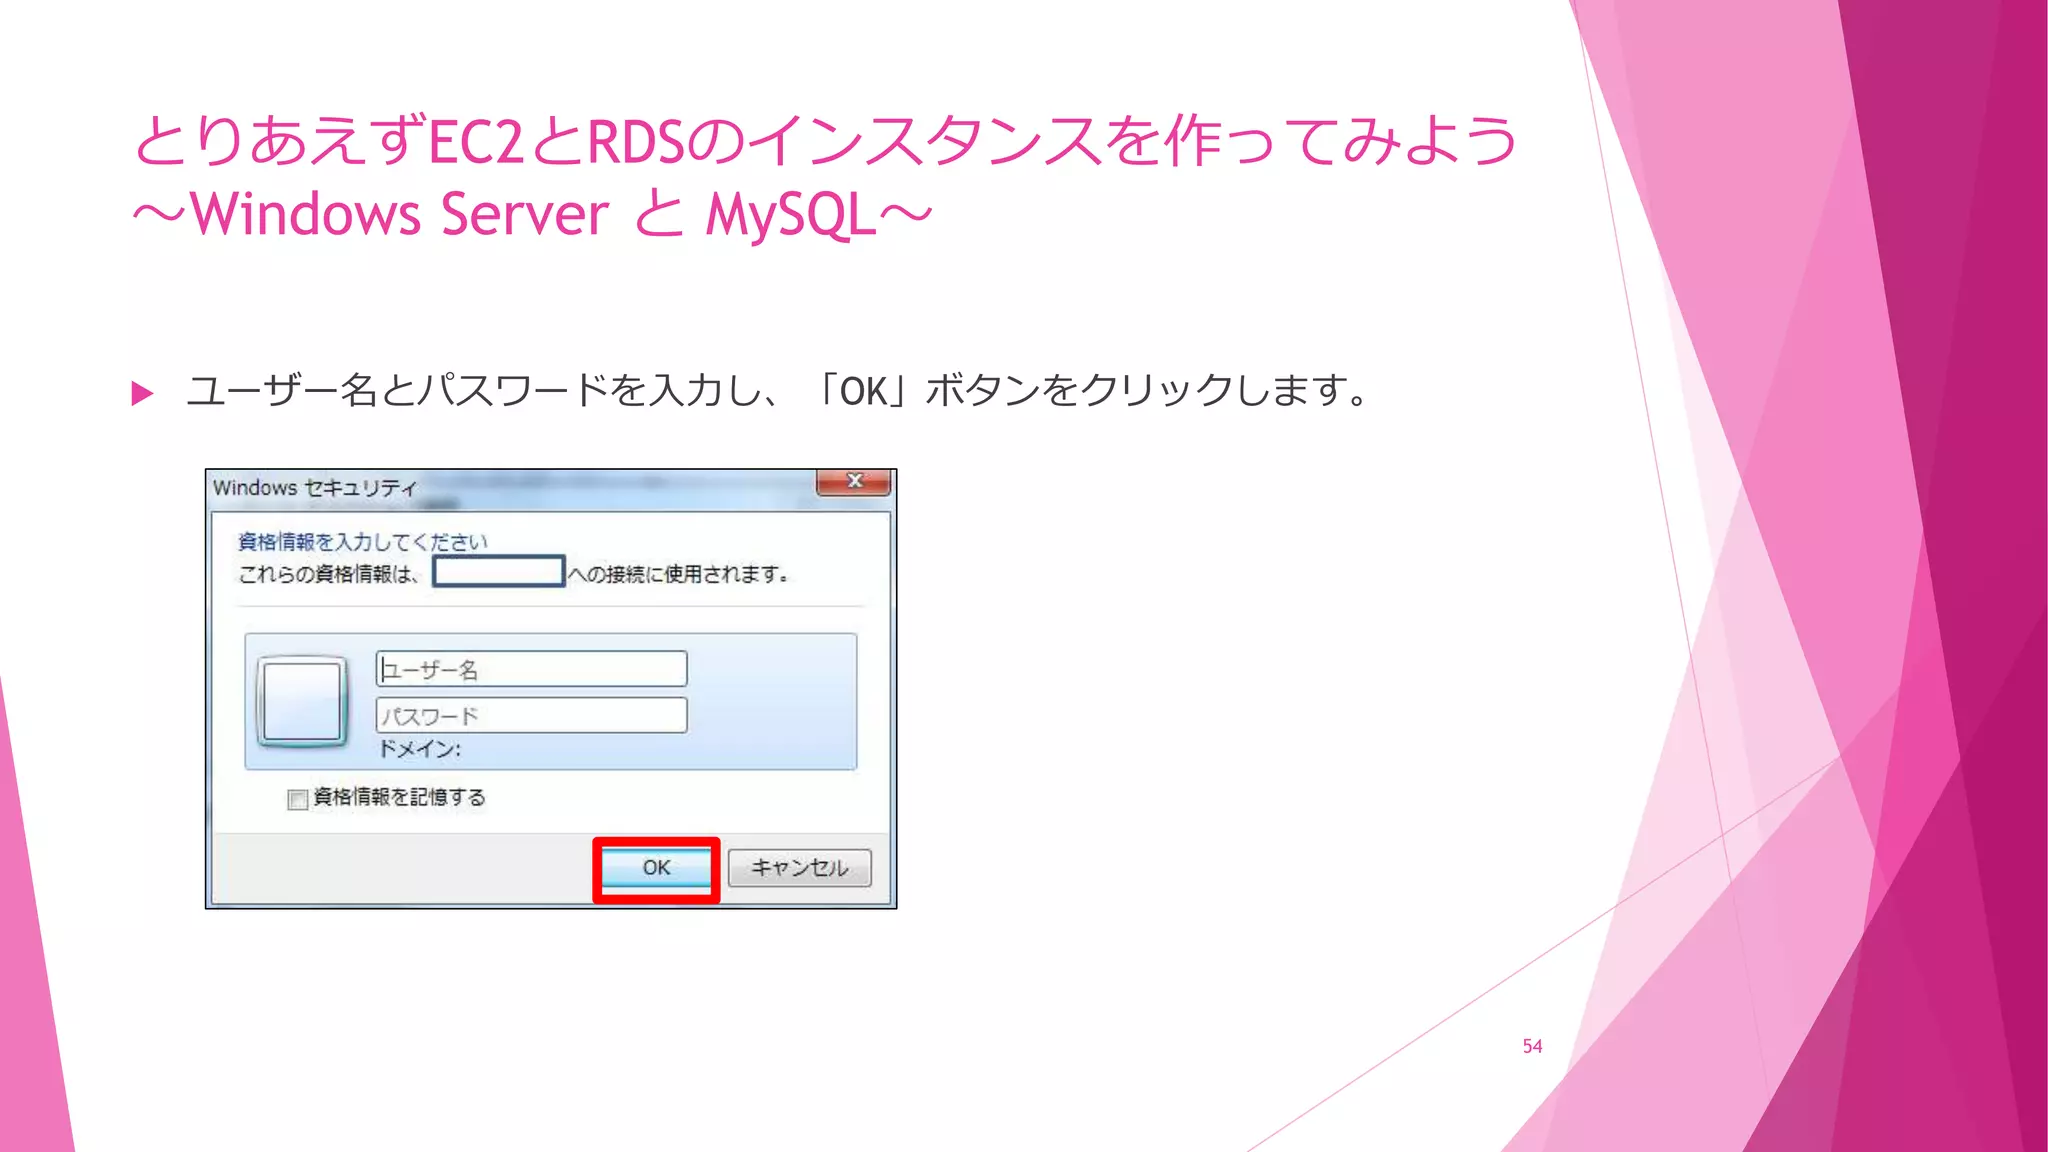This screenshot has width=2048, height=1152.
Task: Click the ドメイン: label text
Action: pos(420,750)
